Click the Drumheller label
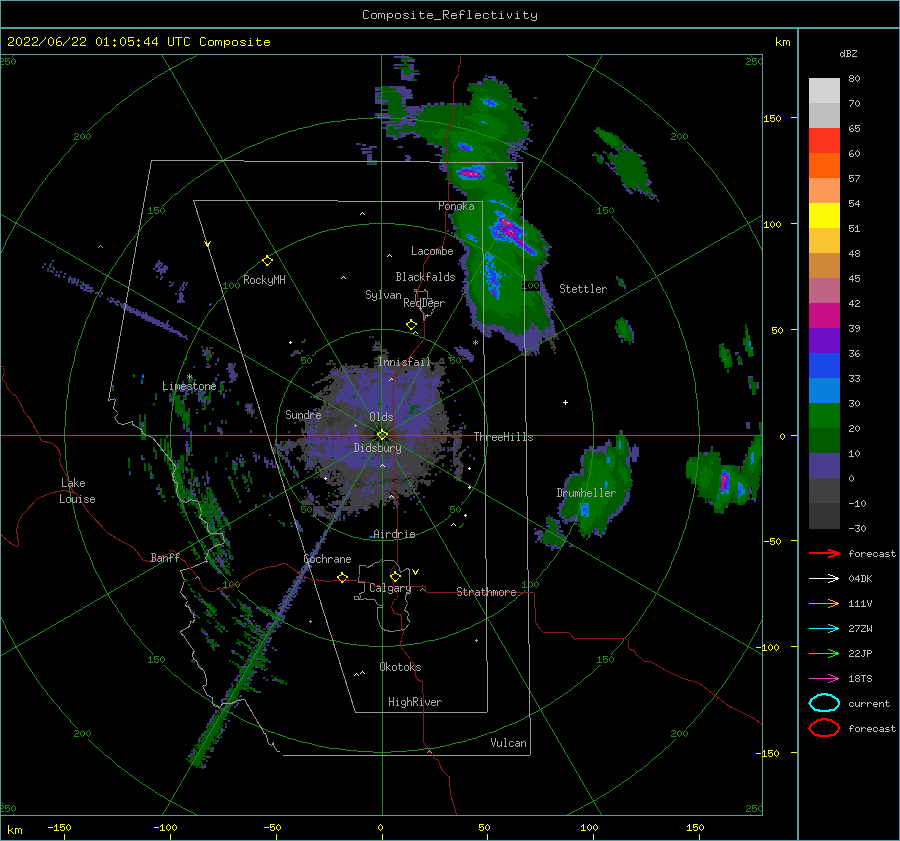 tap(586, 493)
